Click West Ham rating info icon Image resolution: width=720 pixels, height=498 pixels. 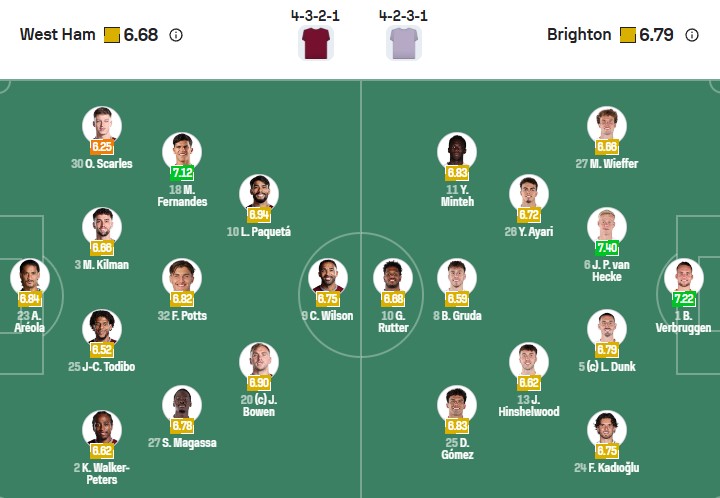click(176, 35)
